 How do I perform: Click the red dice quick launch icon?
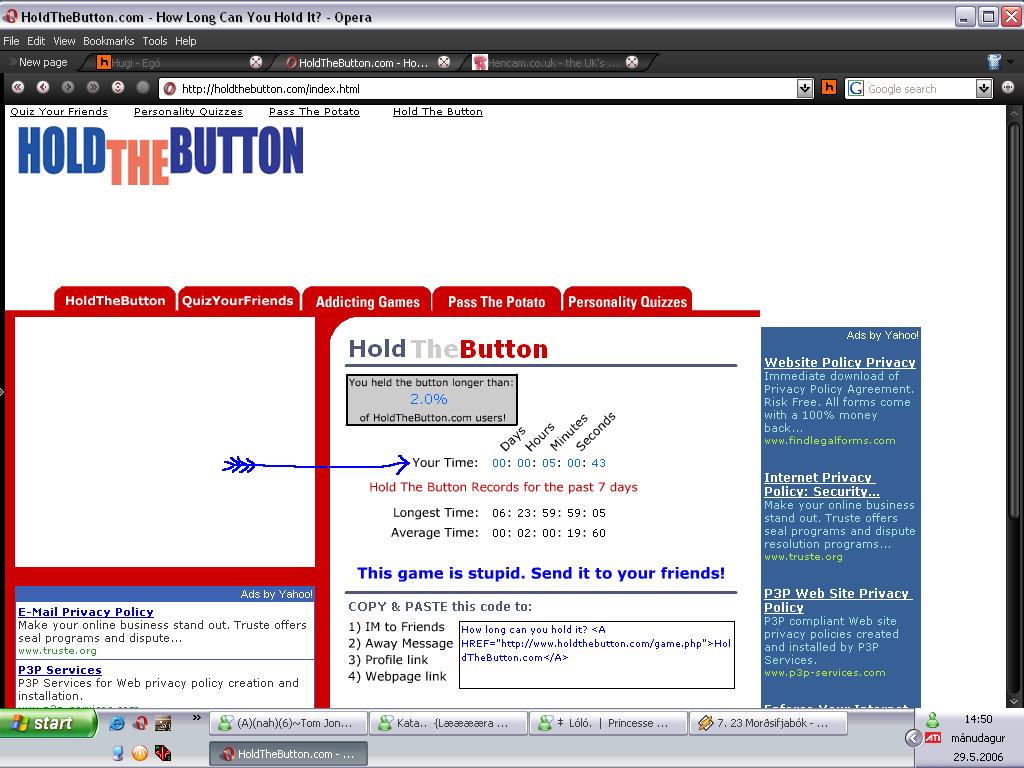pos(163,753)
